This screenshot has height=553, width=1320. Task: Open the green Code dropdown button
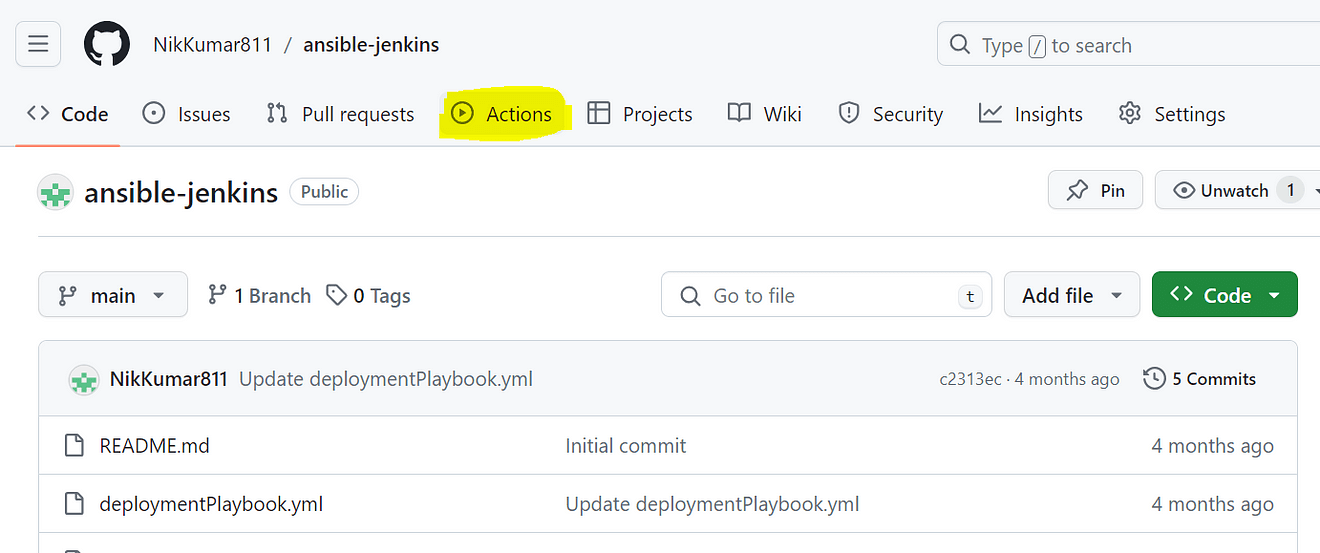1224,295
